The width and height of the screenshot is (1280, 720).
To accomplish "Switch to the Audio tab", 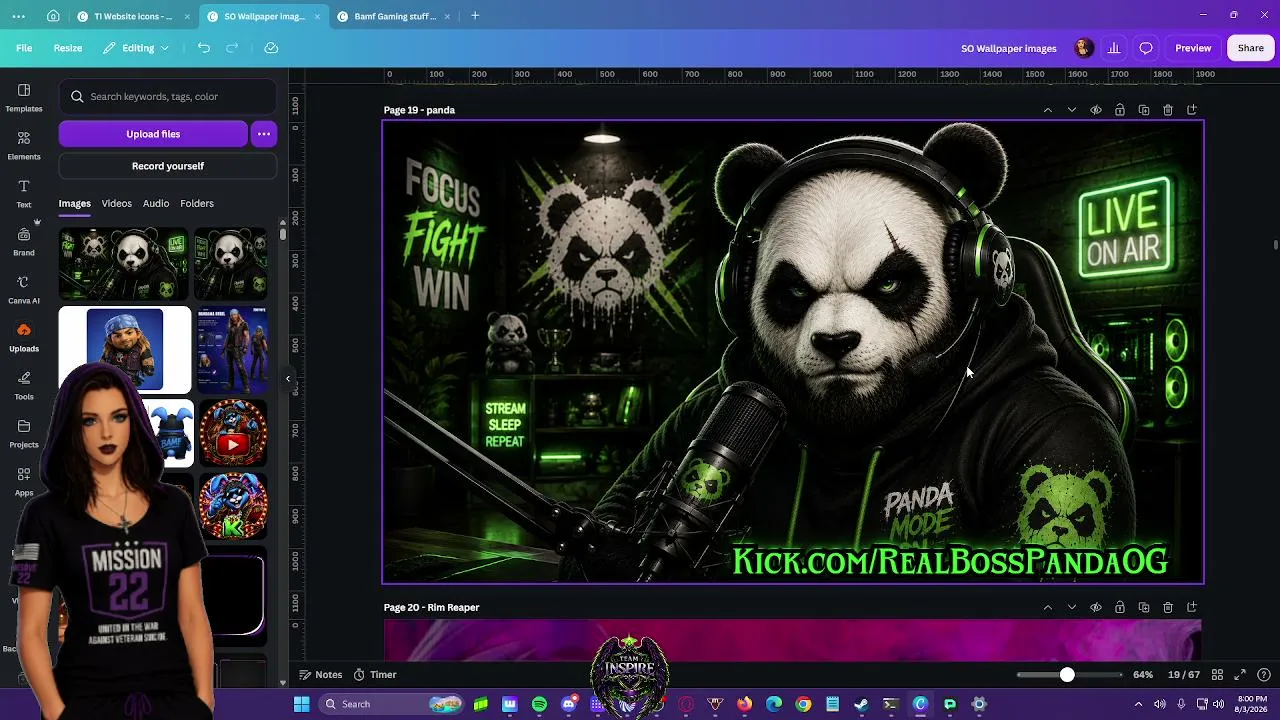I will [156, 204].
